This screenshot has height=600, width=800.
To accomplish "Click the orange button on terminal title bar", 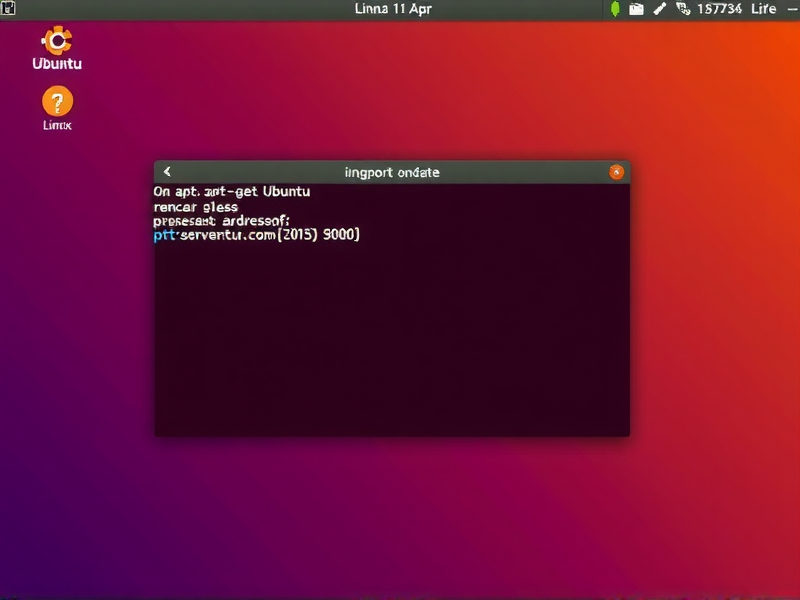I will point(617,171).
